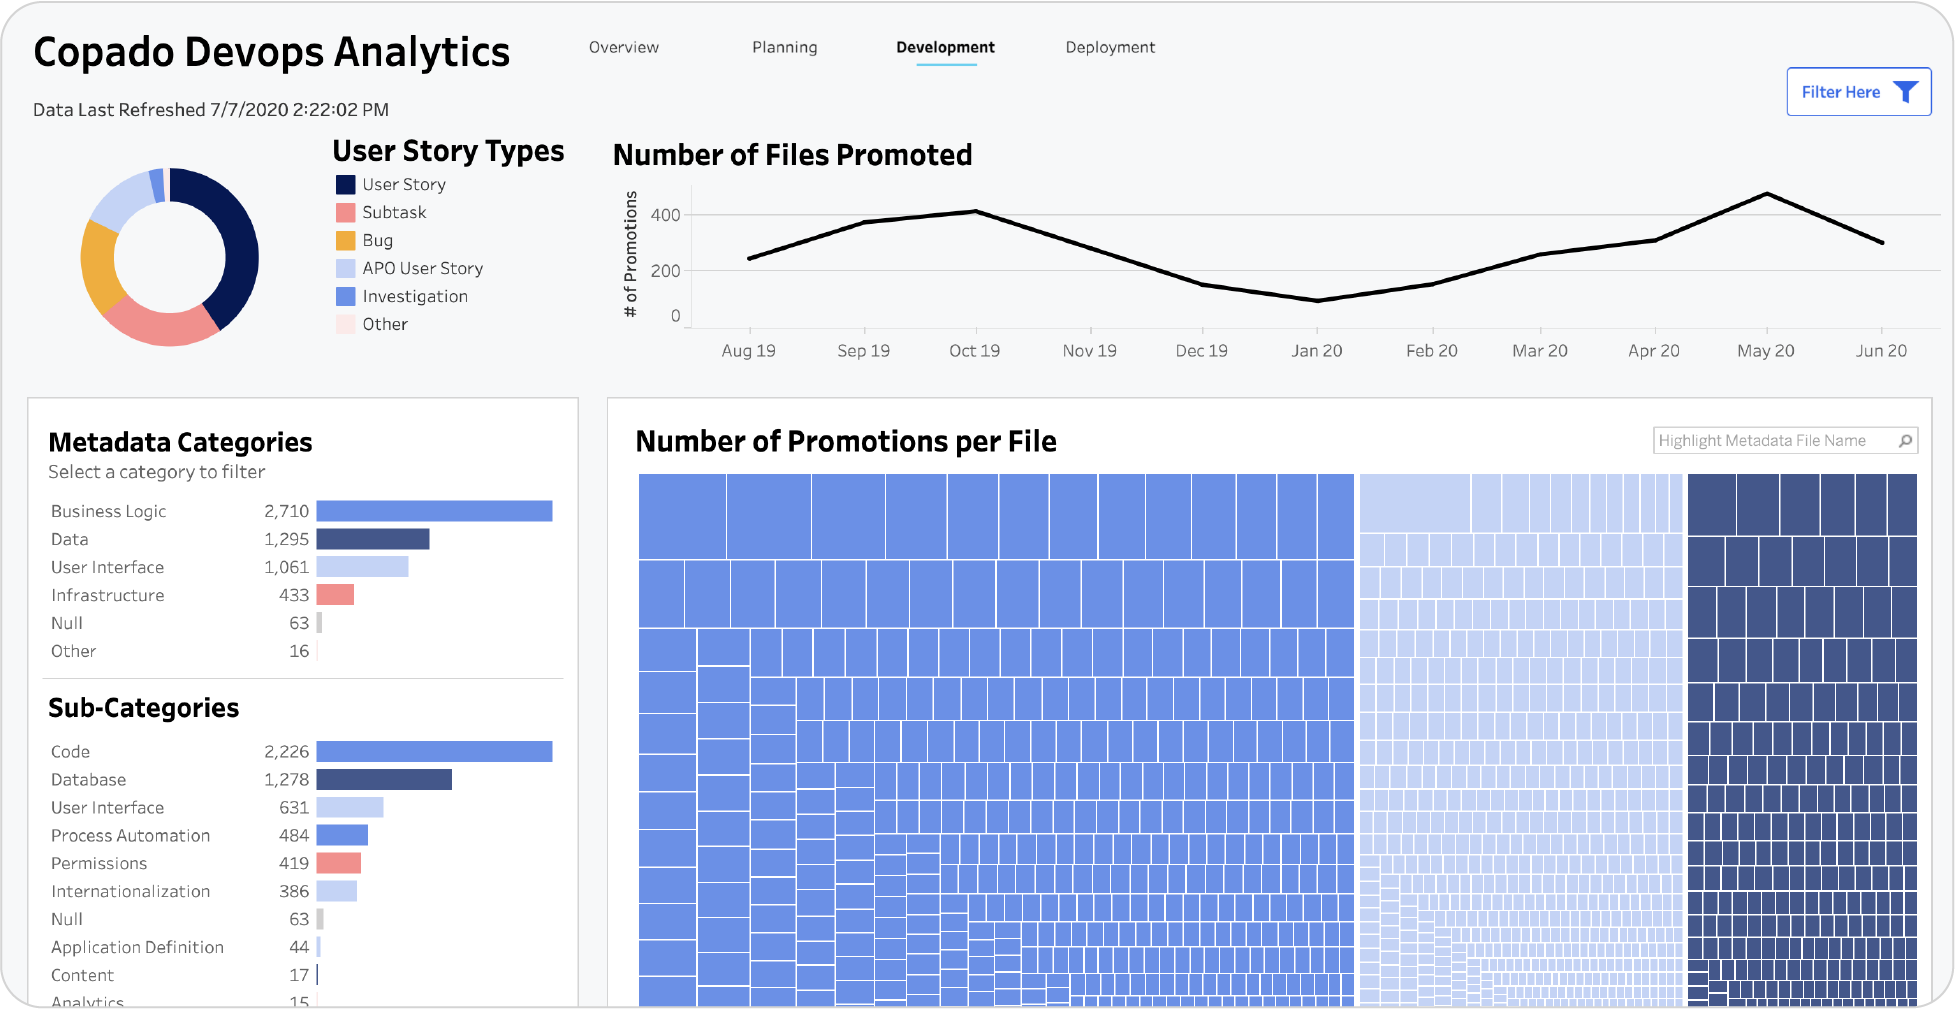This screenshot has width=1955, height=1009.
Task: Click the Application Definition sub-category label
Action: [x=137, y=947]
